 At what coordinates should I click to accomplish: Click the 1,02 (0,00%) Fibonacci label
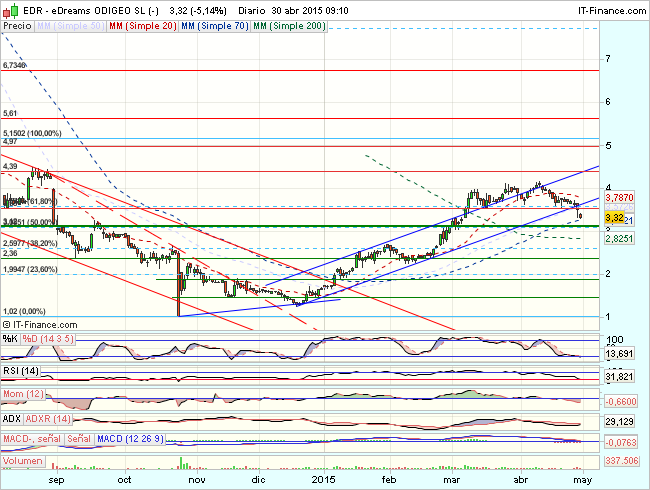click(24, 311)
